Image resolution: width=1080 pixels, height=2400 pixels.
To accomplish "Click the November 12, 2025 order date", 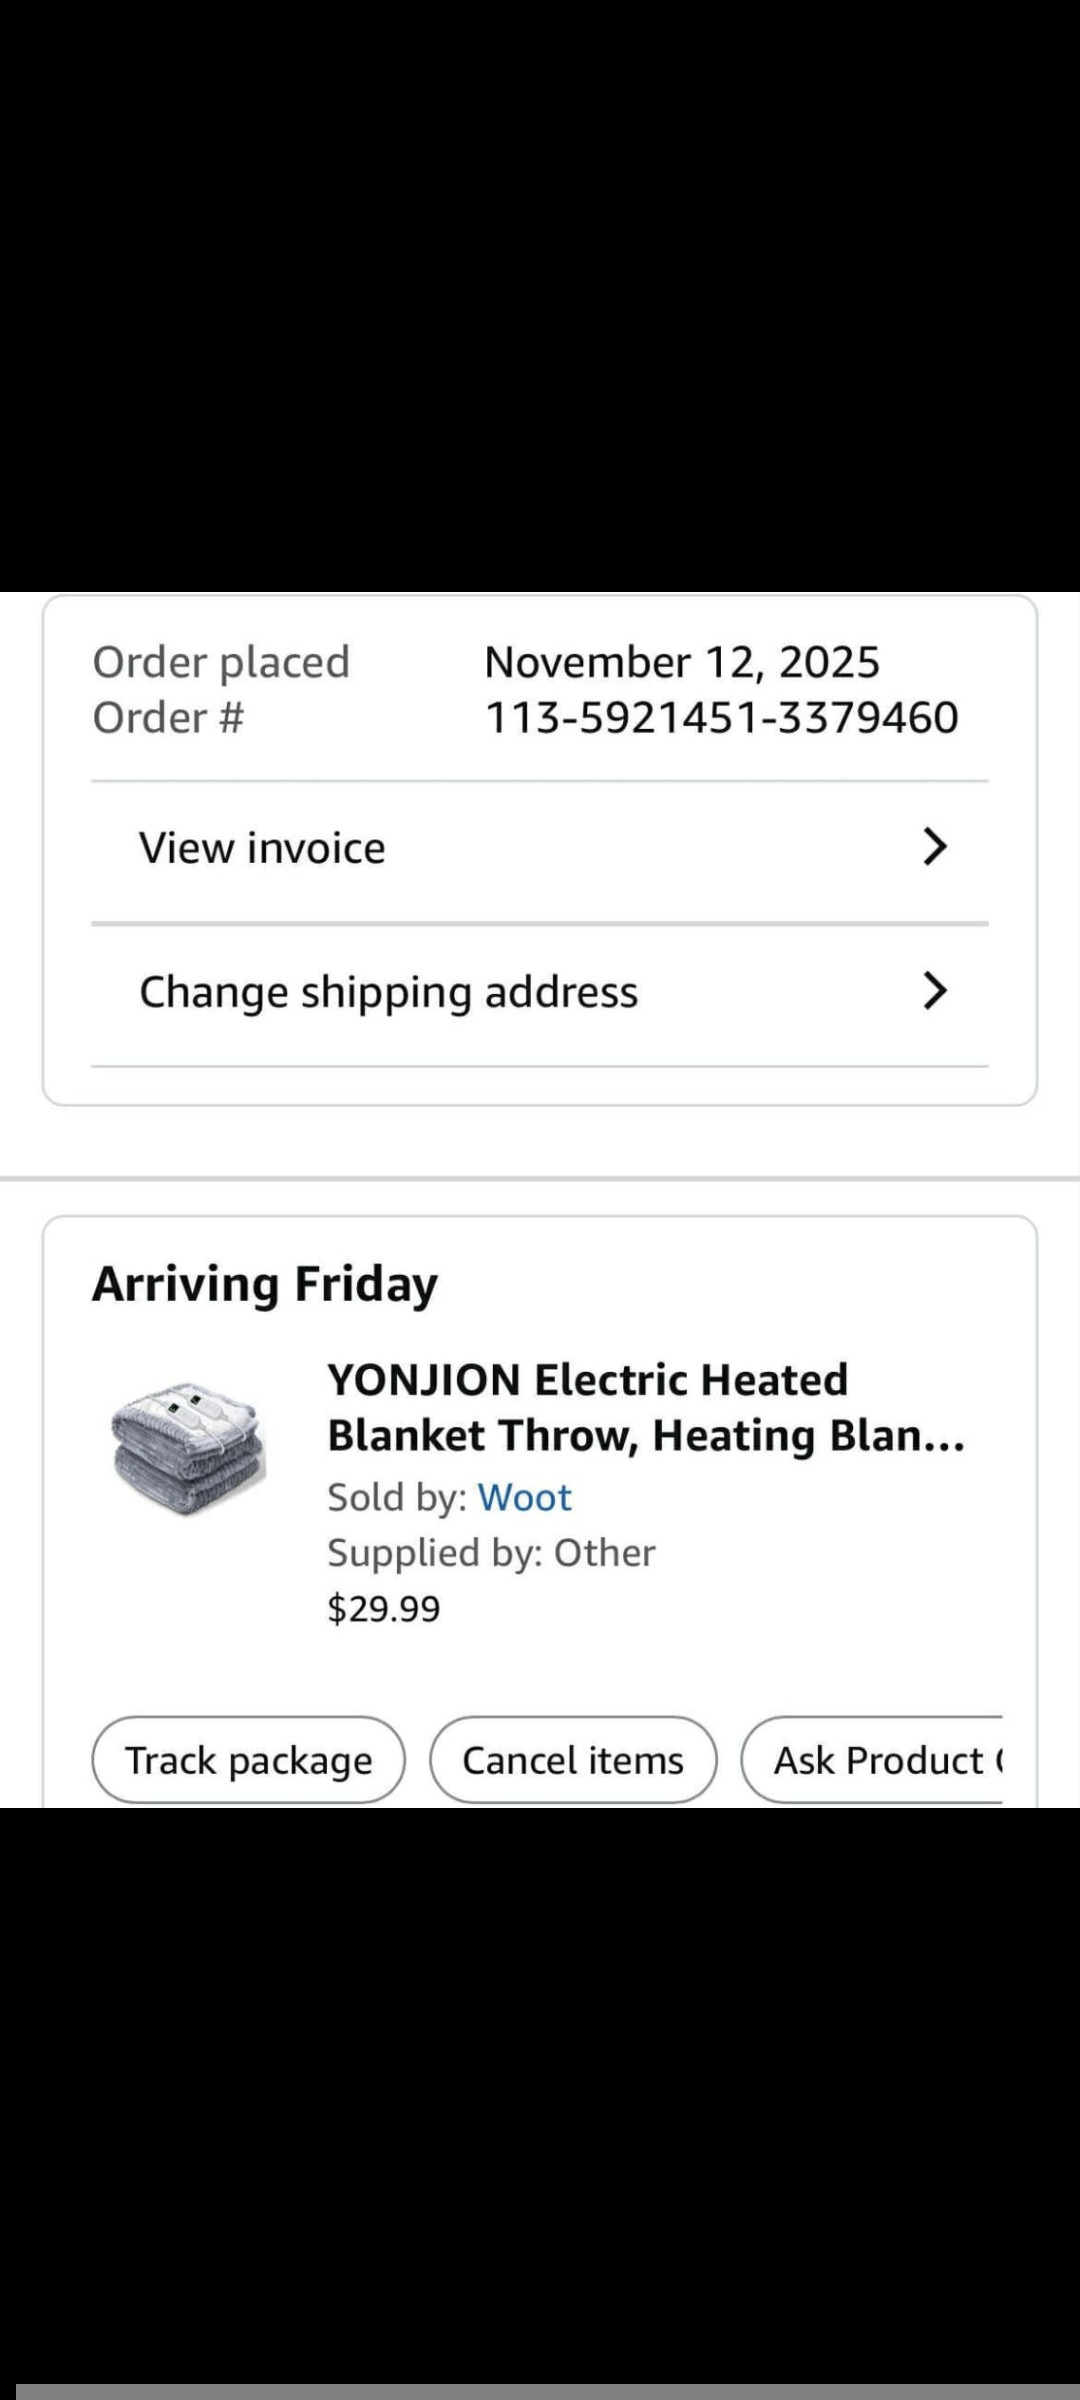I will pos(682,662).
